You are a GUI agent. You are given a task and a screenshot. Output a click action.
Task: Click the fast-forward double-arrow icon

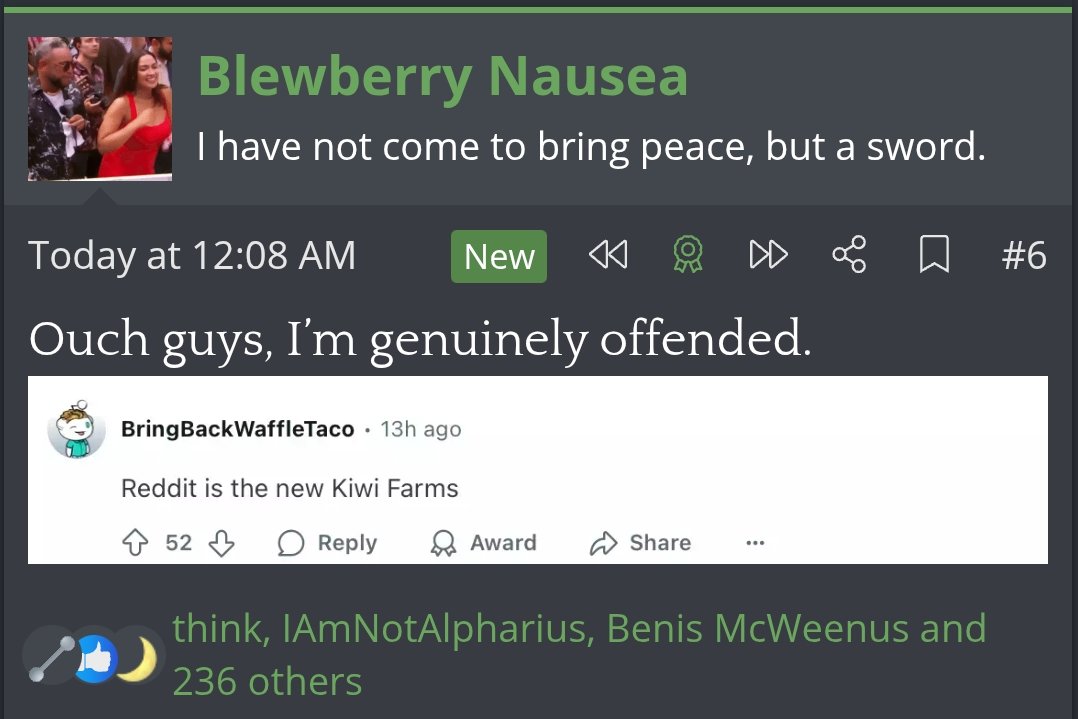768,257
